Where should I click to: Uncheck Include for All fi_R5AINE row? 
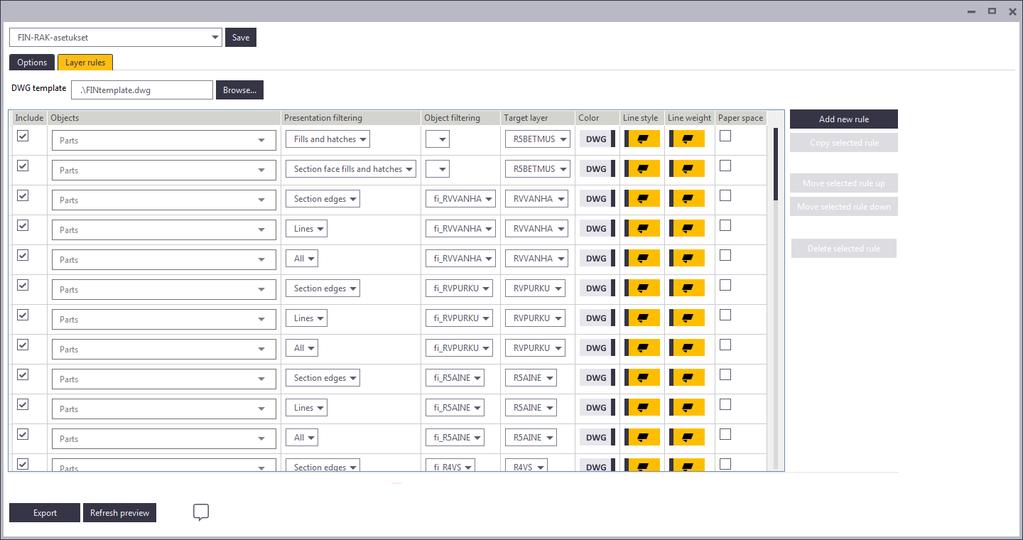point(23,434)
